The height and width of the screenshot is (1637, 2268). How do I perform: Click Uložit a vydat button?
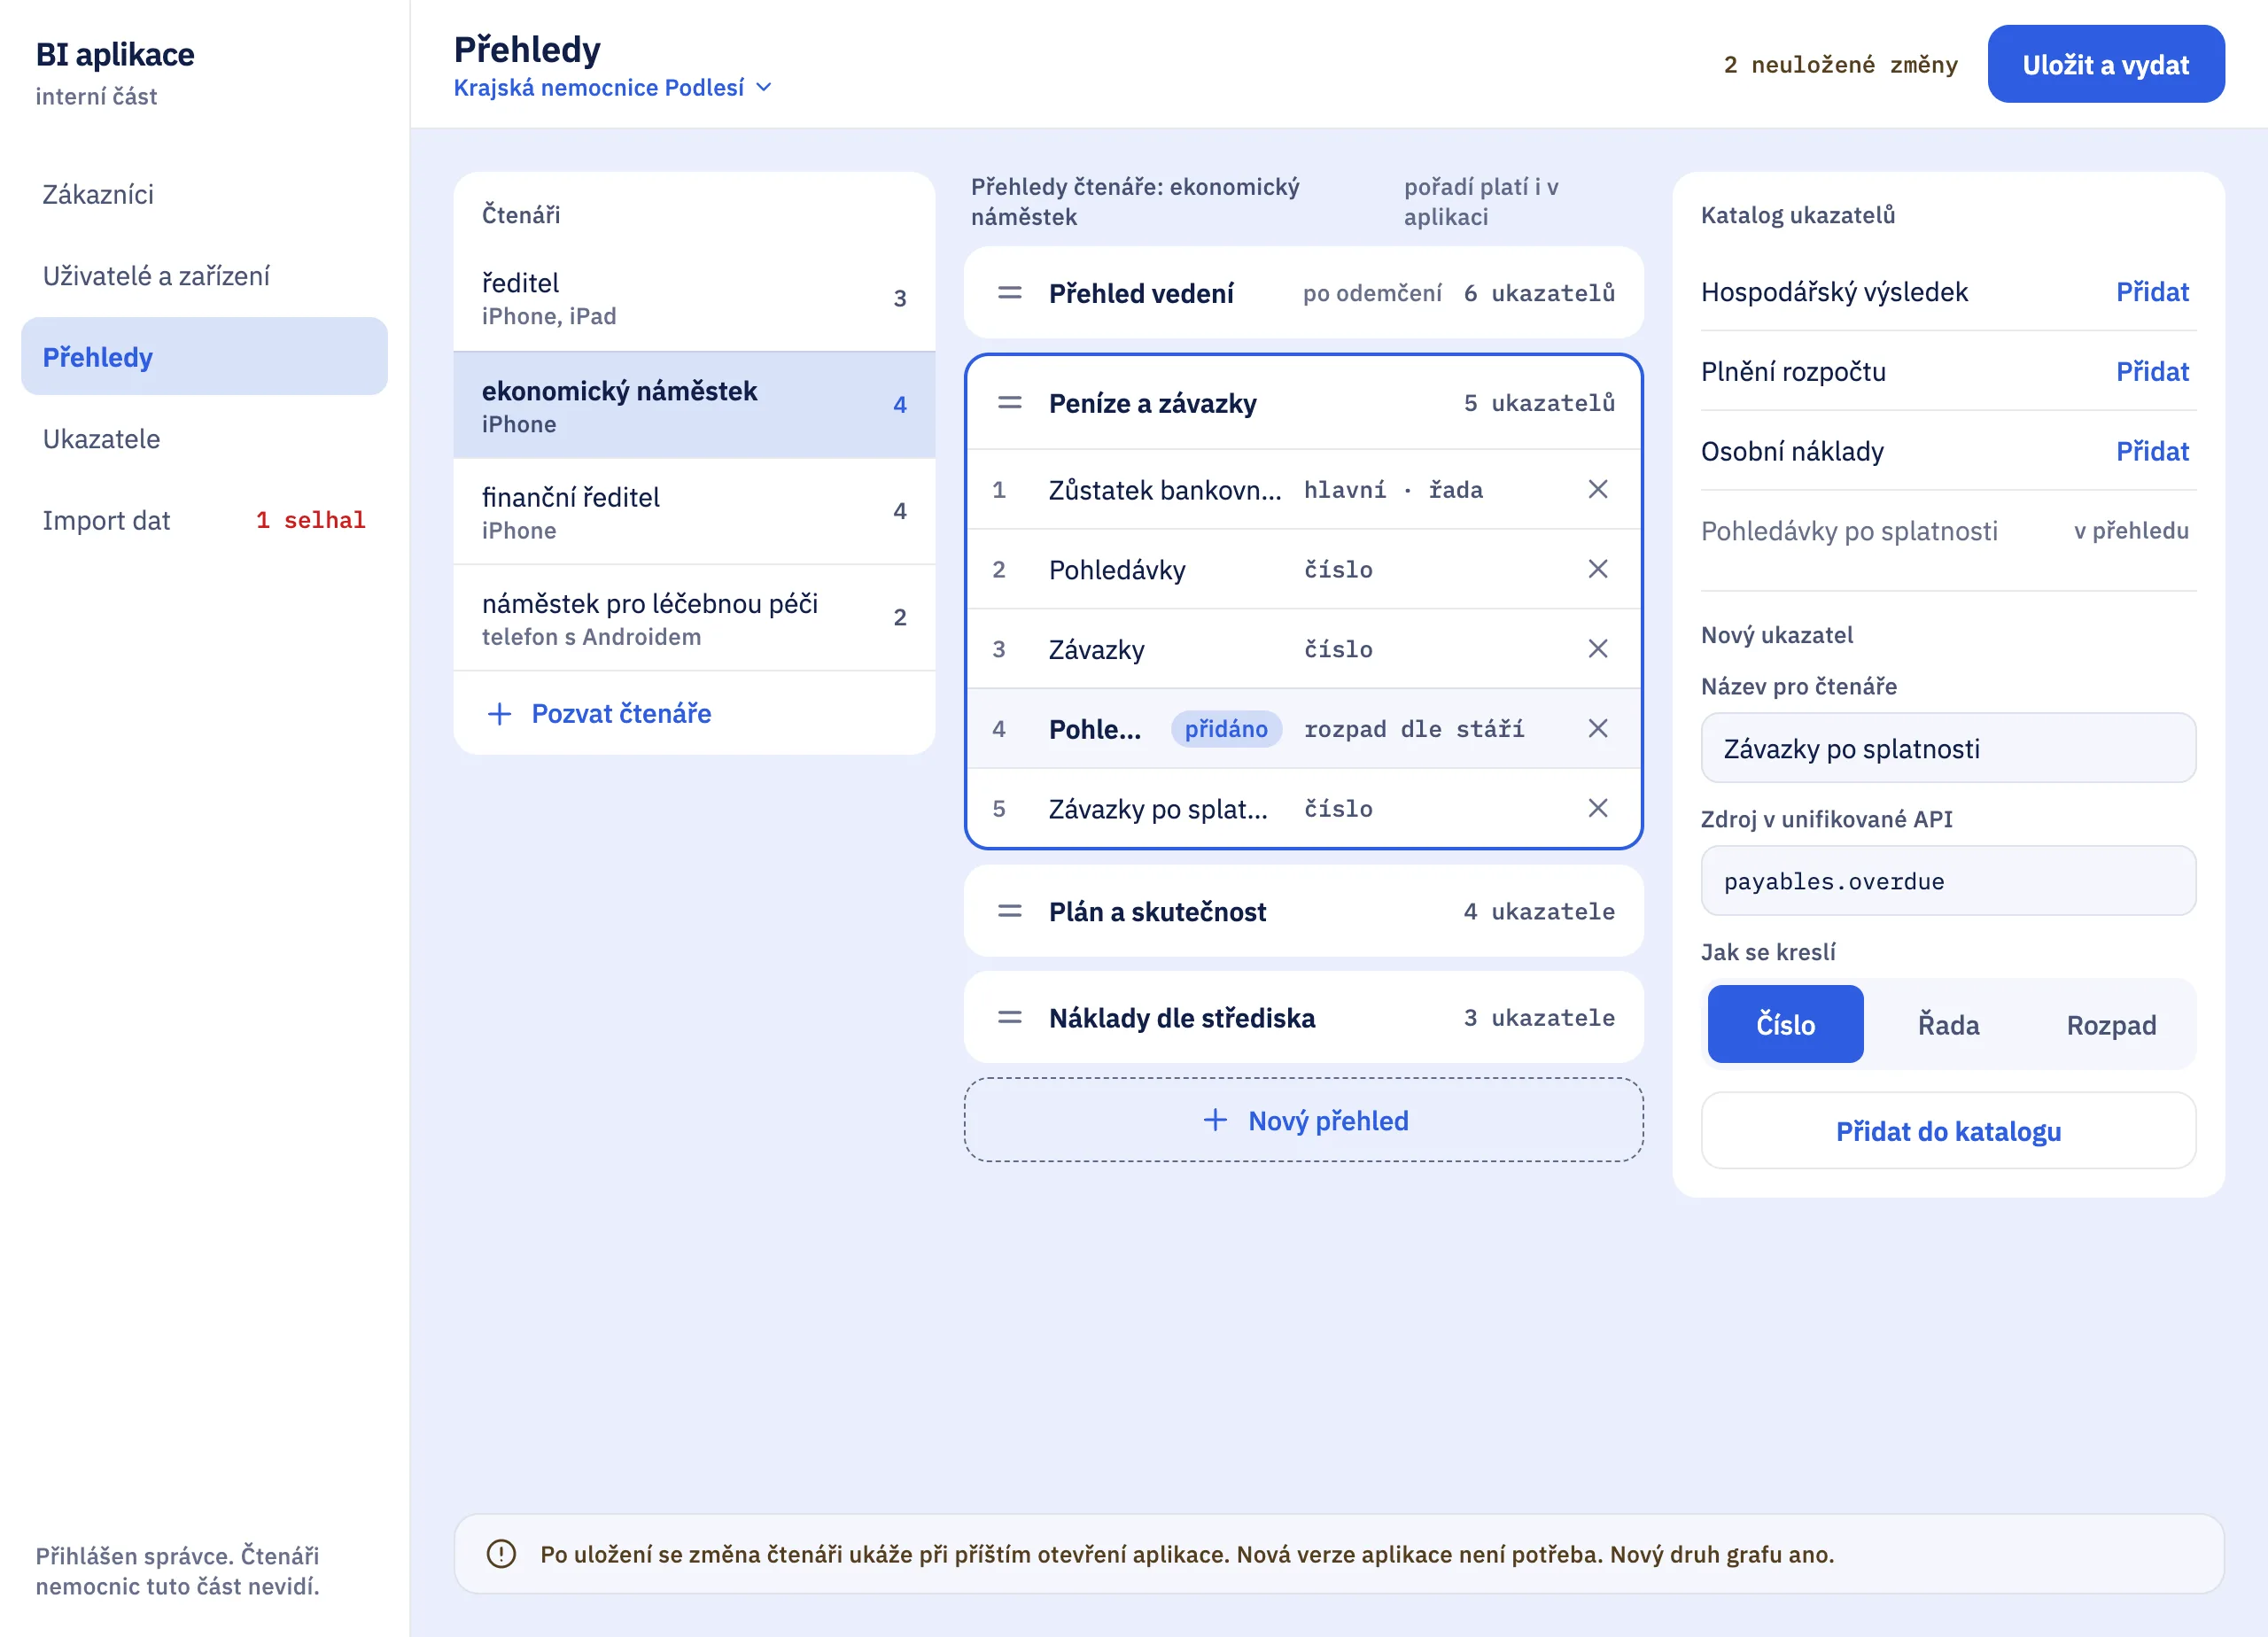click(2105, 65)
